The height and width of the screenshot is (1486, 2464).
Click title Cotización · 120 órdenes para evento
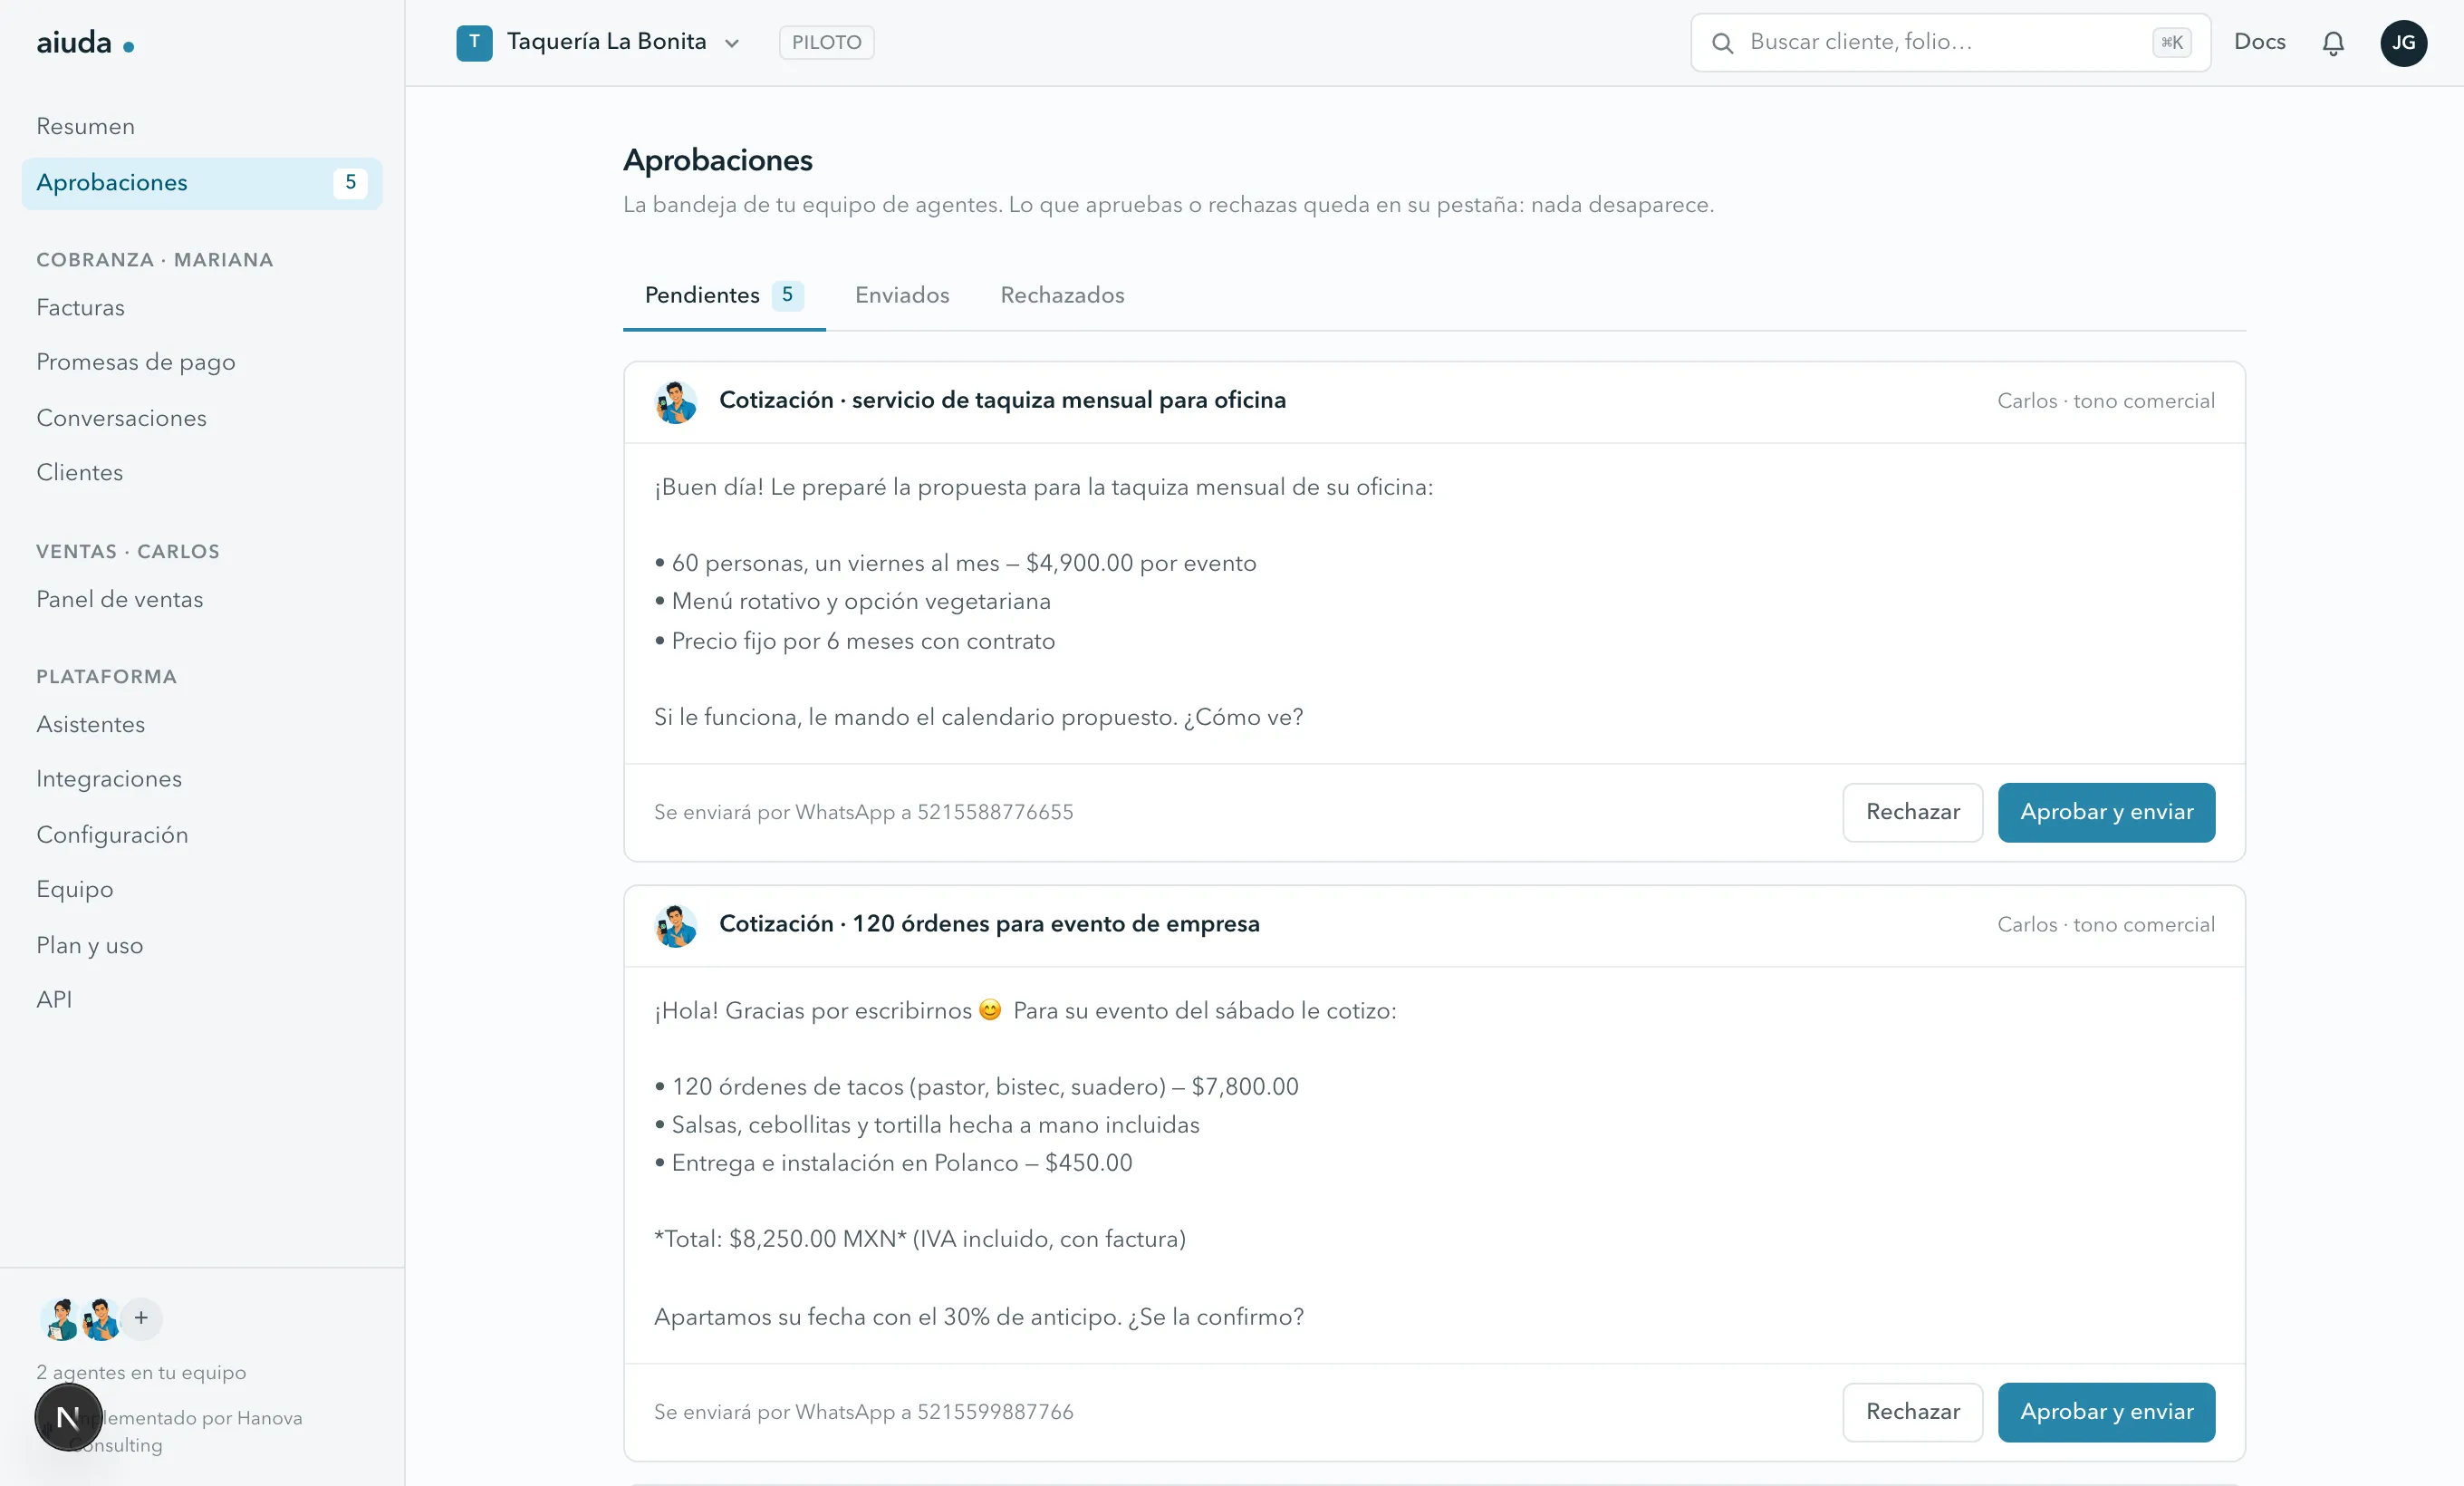tap(989, 924)
